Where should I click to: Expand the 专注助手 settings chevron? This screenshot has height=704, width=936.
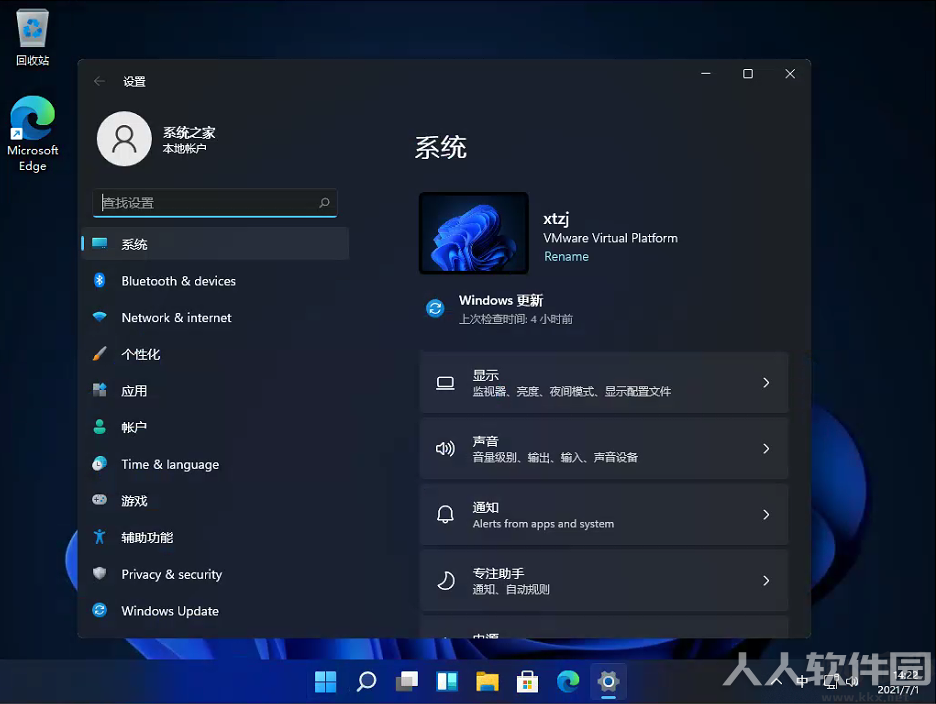[x=766, y=580]
